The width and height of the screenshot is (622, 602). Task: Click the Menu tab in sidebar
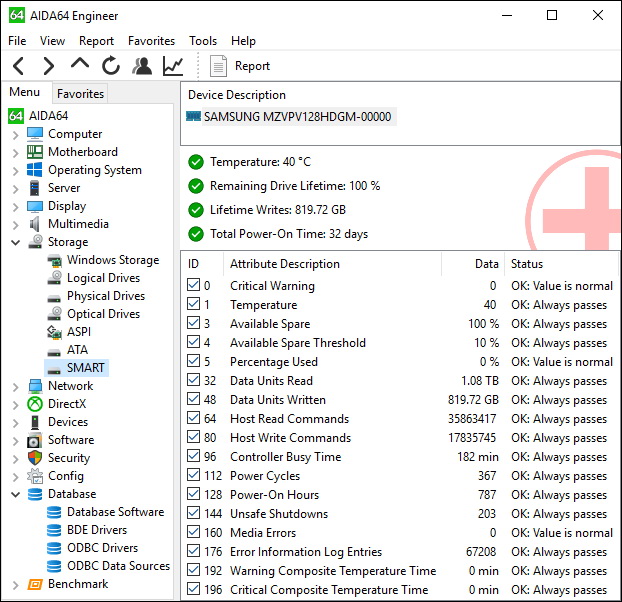25,92
